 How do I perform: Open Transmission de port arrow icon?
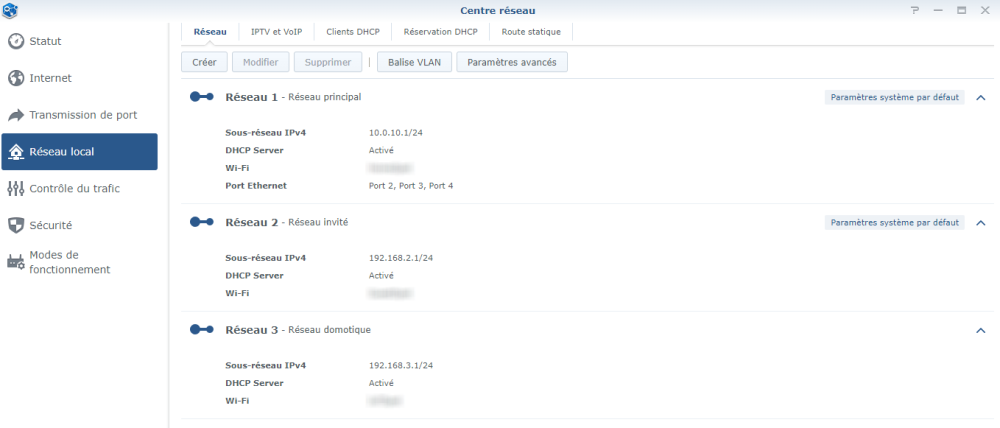click(x=16, y=115)
